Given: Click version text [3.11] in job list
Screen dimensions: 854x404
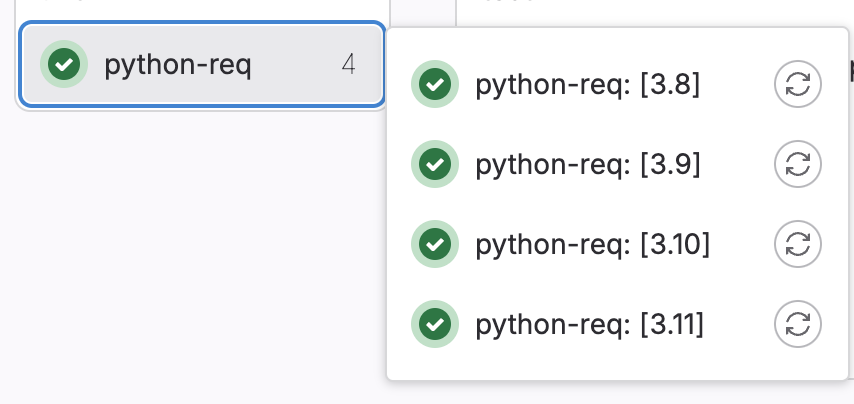Looking at the screenshot, I should [x=672, y=325].
